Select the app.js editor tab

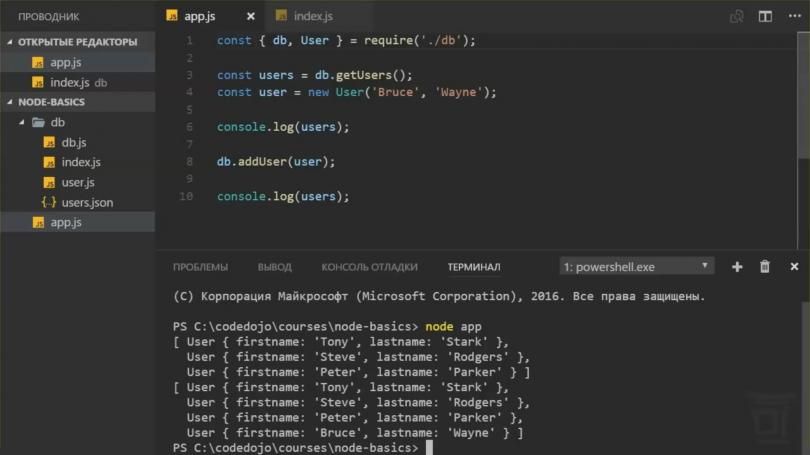[200, 16]
